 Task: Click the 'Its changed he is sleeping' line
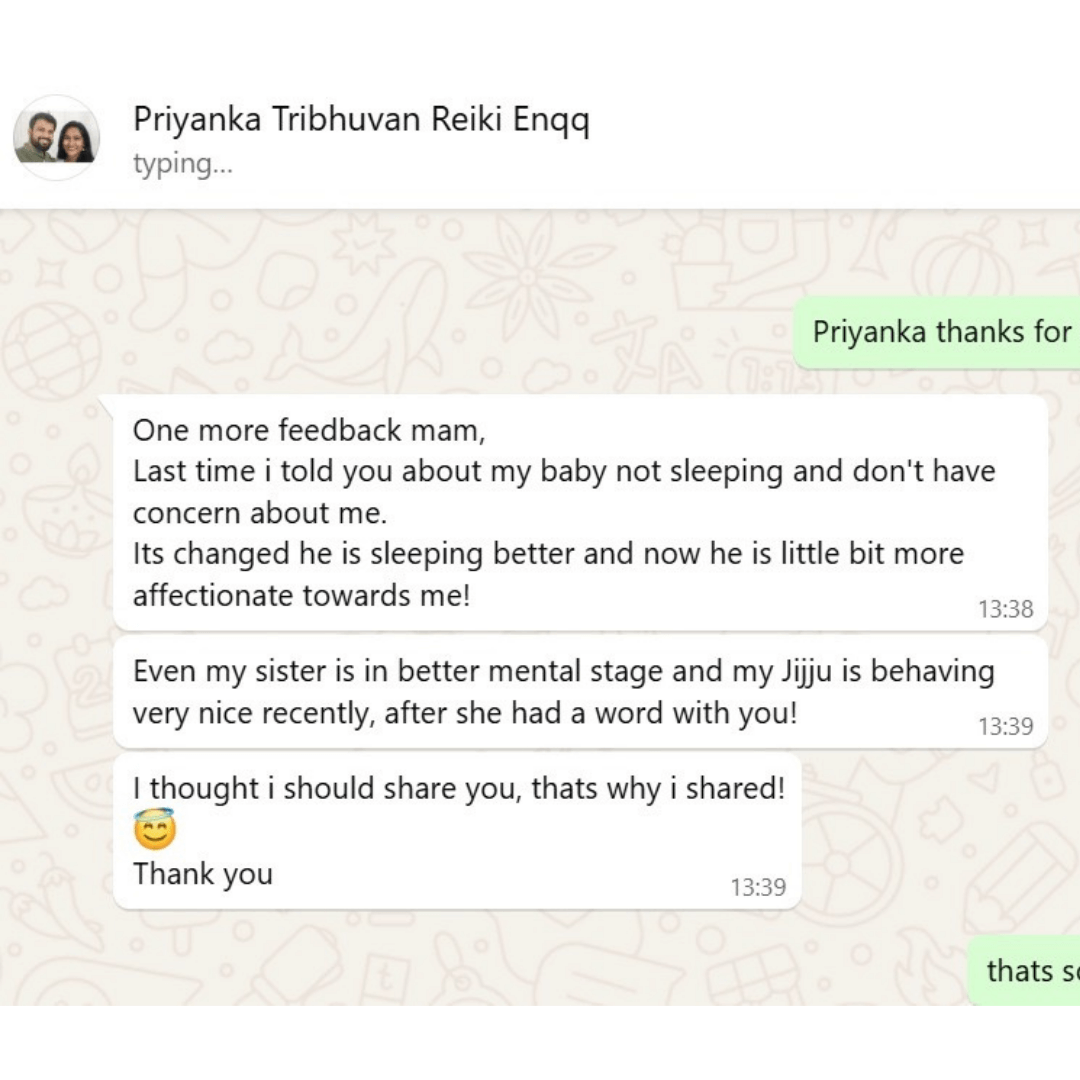pos(548,554)
